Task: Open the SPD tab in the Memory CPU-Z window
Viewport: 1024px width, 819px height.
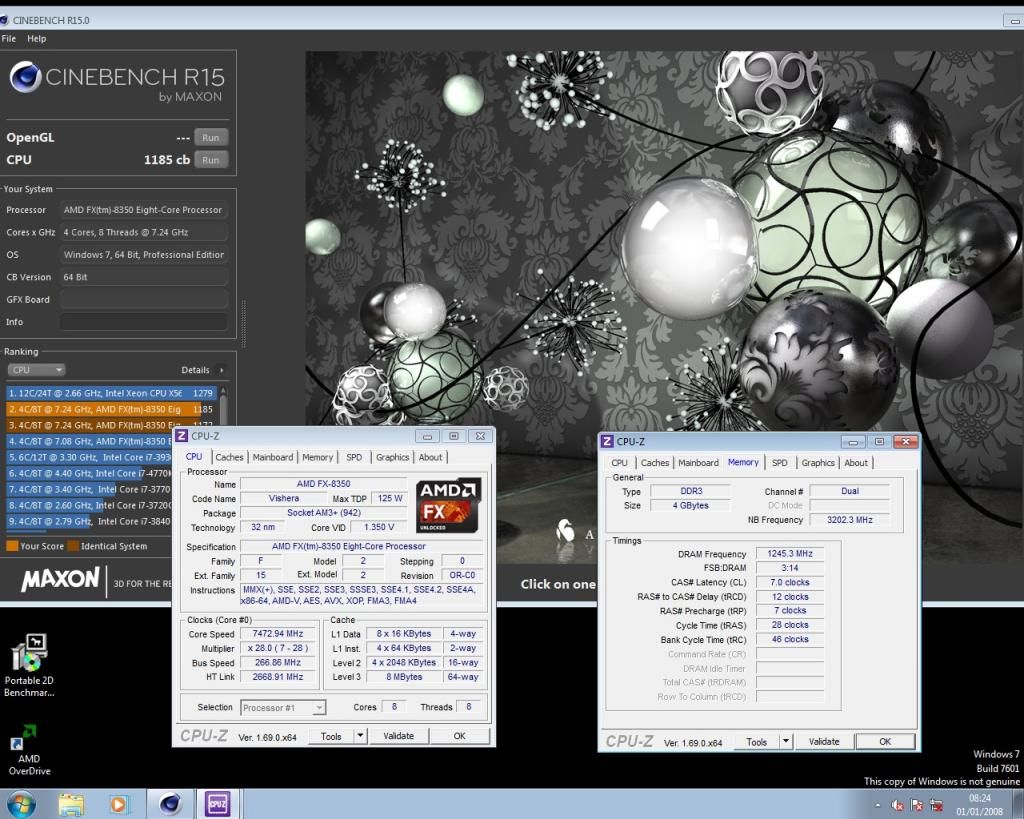Action: tap(779, 463)
